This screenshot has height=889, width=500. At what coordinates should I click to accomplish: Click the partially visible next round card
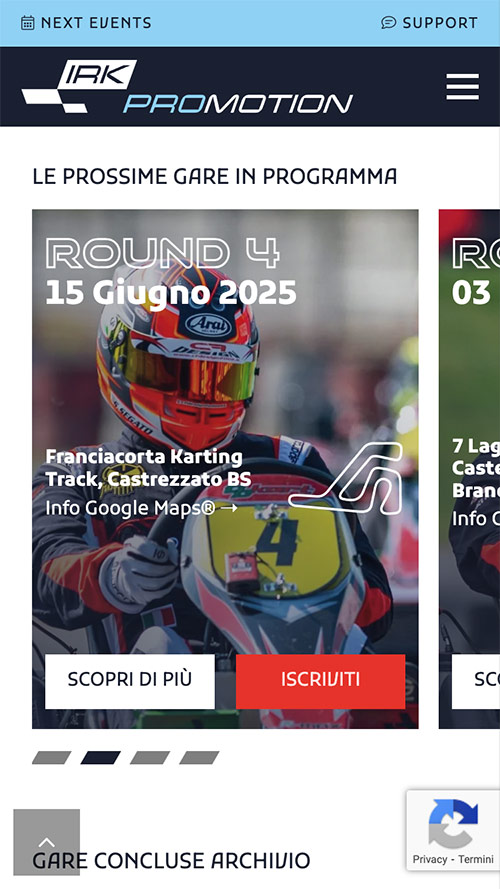coord(469,469)
